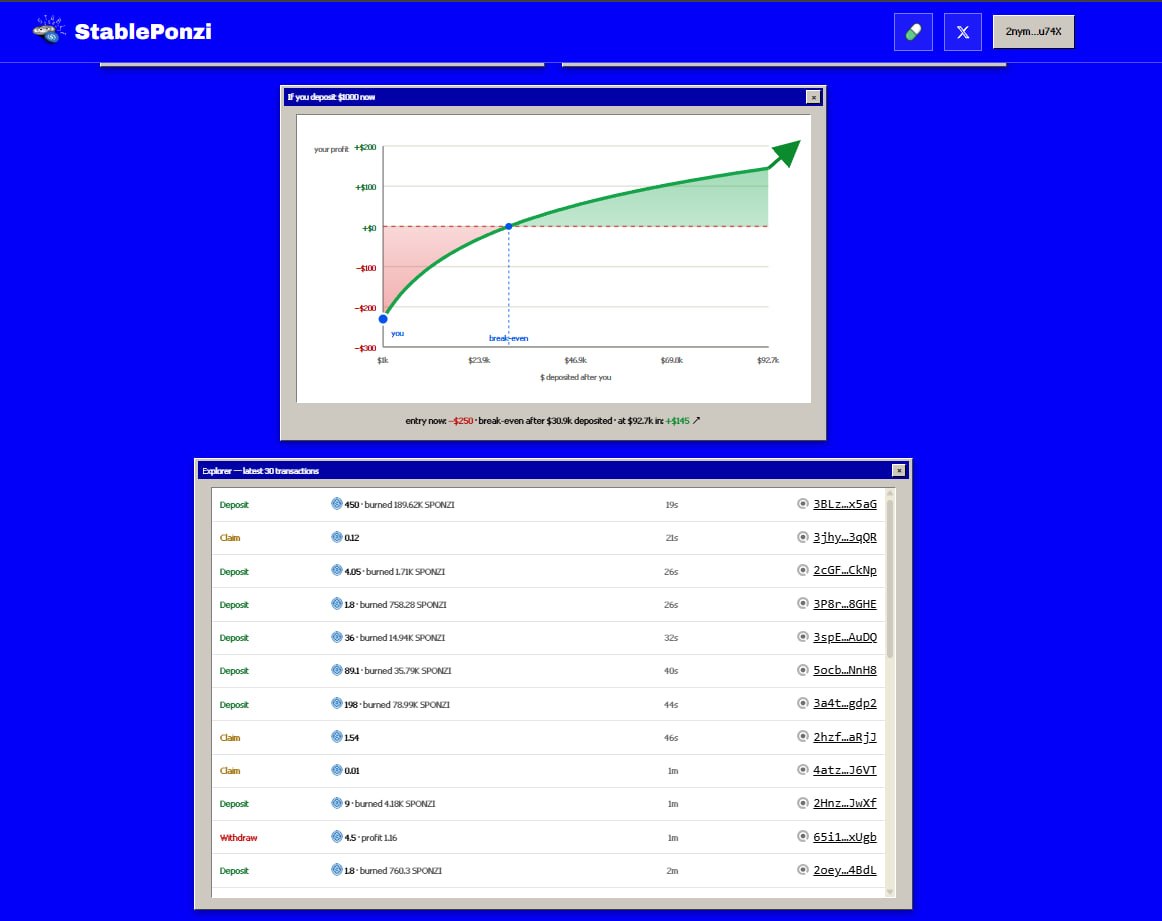The width and height of the screenshot is (1162, 921).
Task: Click the round icon beside 3P8r…8GHE
Action: [x=803, y=603]
